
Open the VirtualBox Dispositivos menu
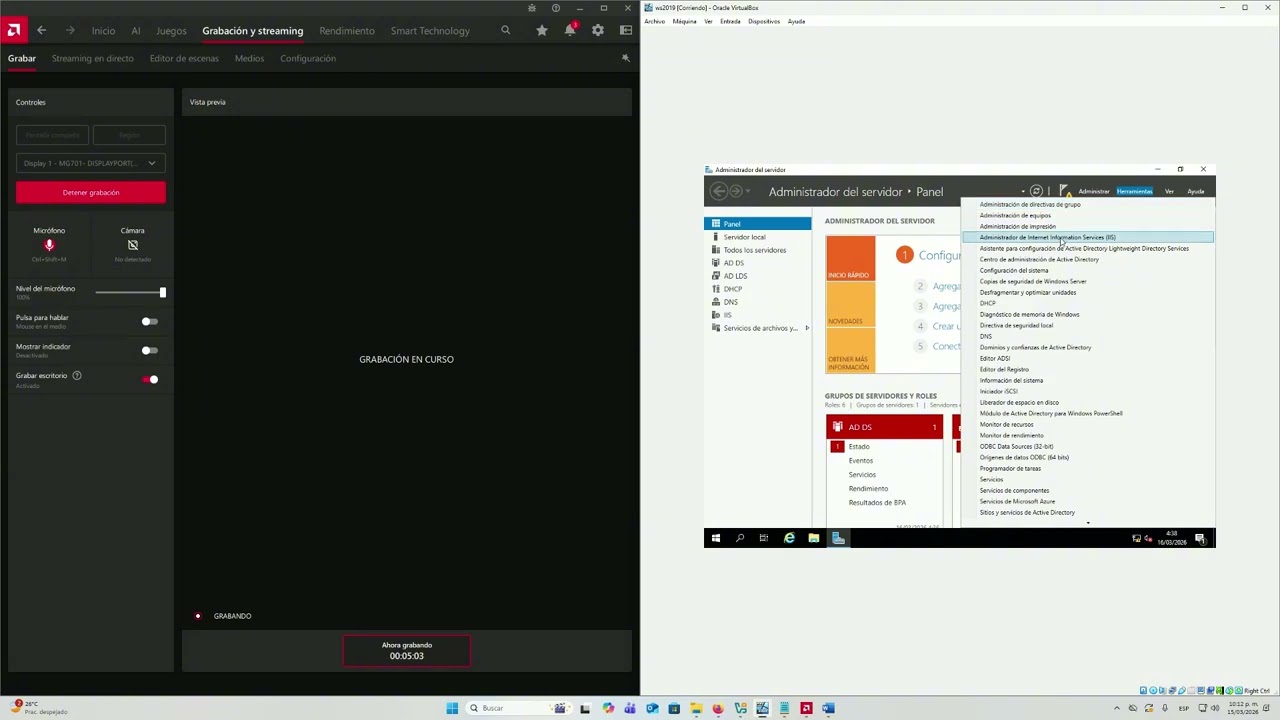[x=763, y=21]
